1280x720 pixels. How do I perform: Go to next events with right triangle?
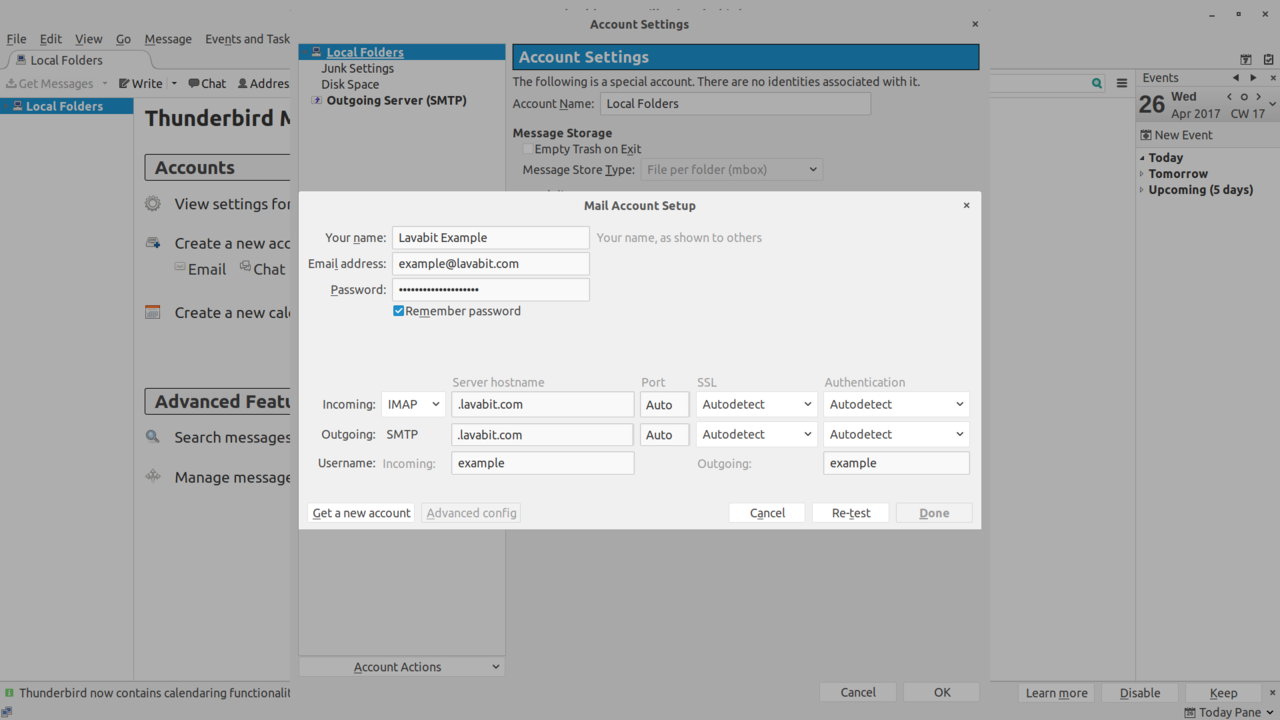click(1254, 78)
